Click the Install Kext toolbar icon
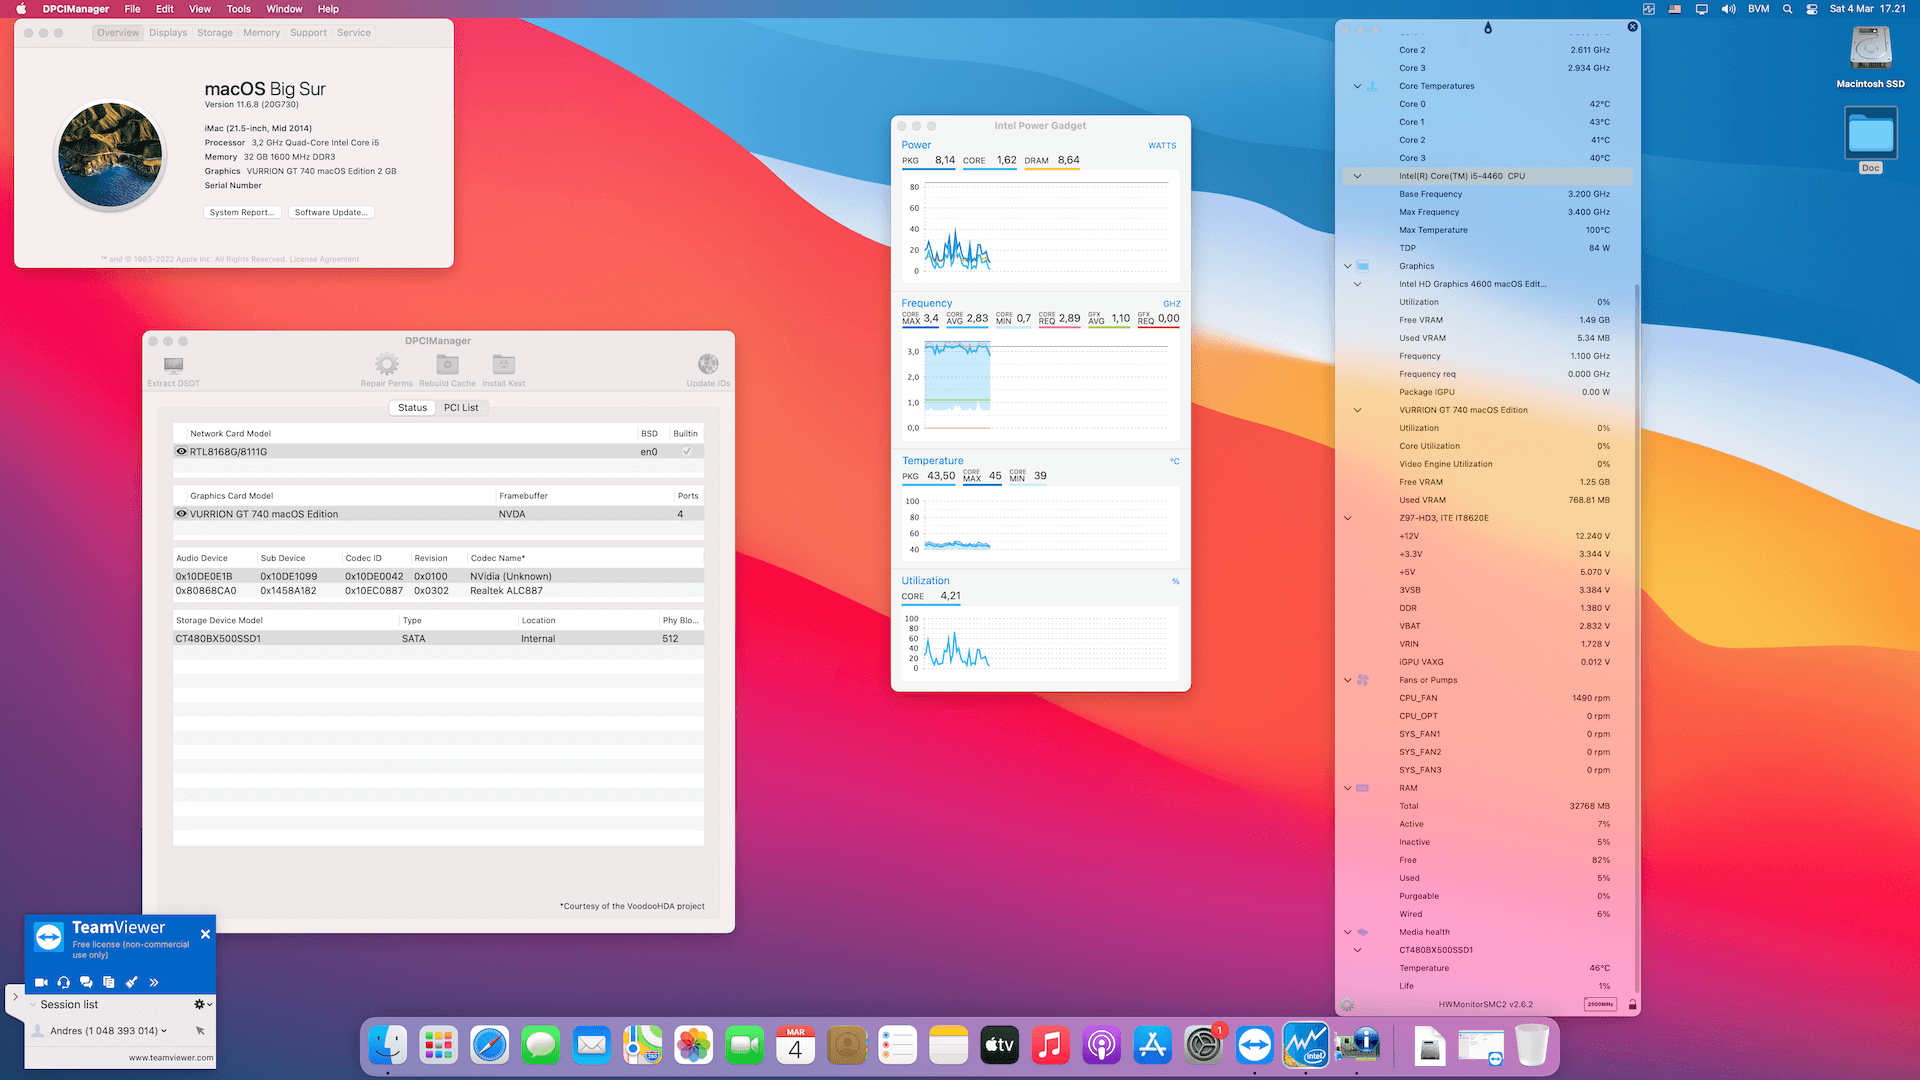Screen dimensions: 1920x1080 [x=503, y=364]
